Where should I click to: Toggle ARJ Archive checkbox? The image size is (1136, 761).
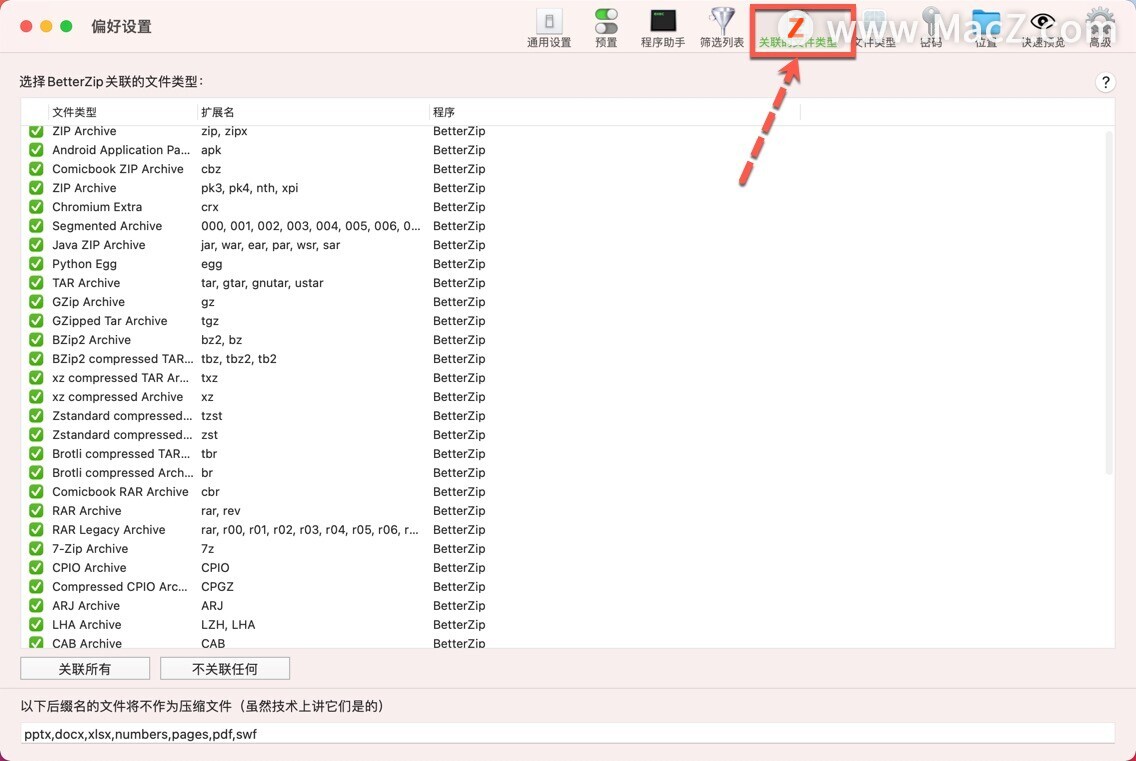36,606
